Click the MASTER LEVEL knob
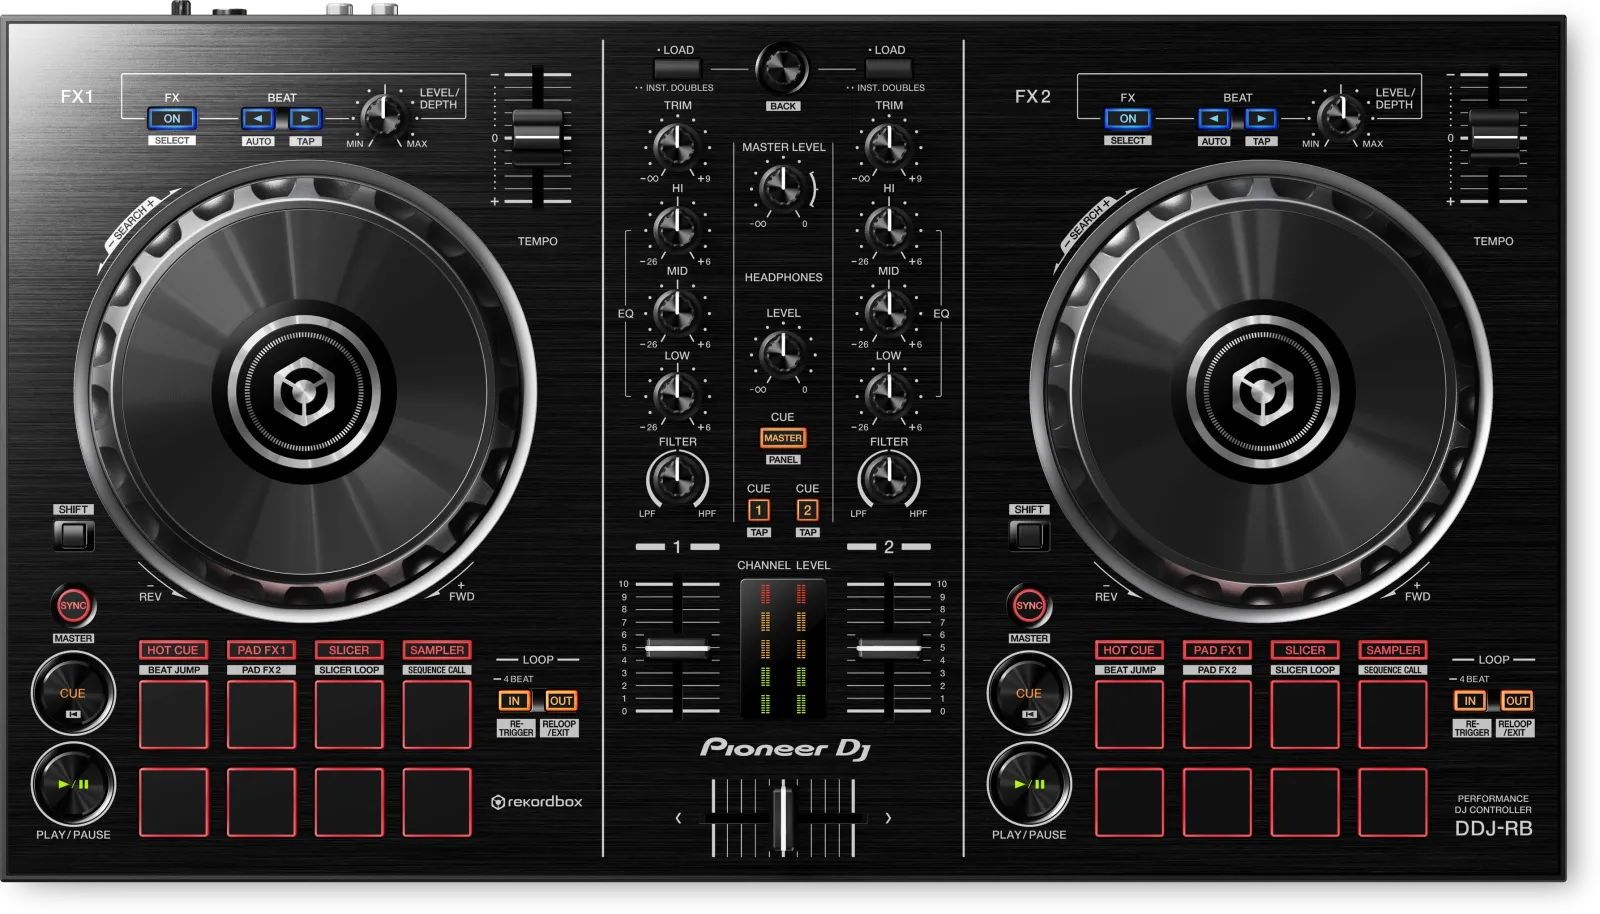1600x914 pixels. click(x=781, y=187)
